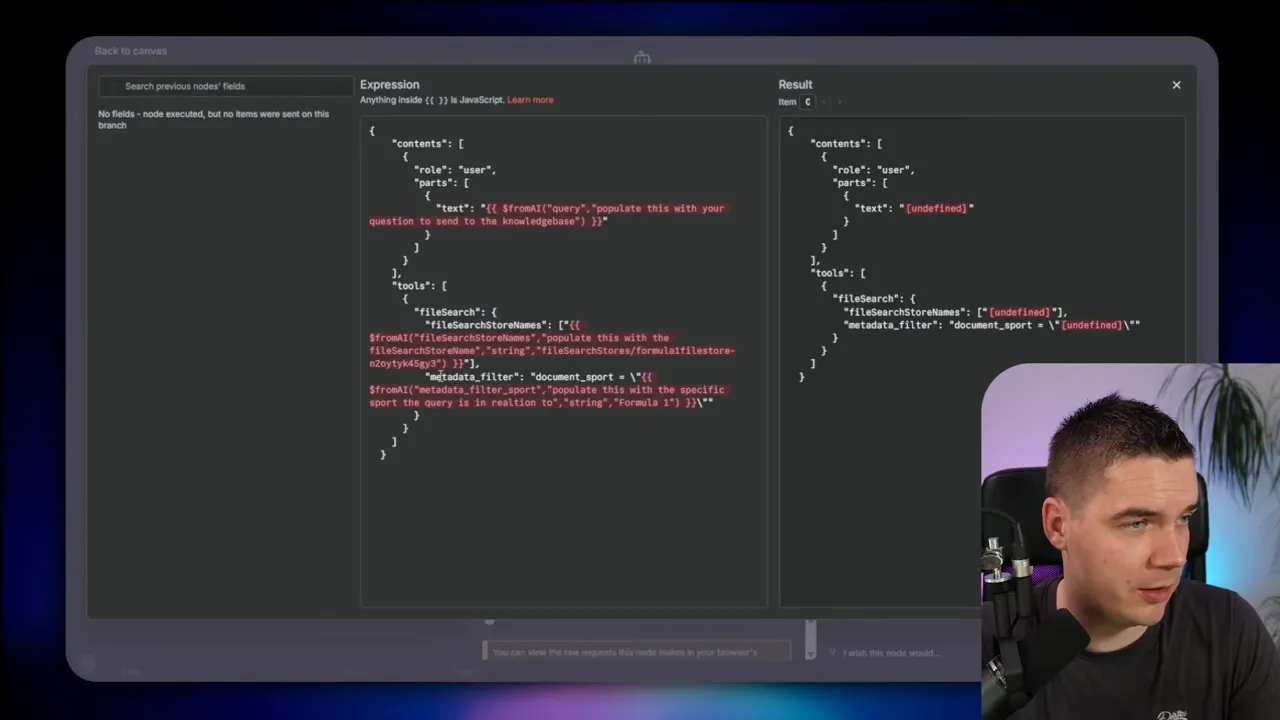Click the down arrow on the editor scrollbar
Image resolution: width=1280 pixels, height=720 pixels.
tap(811, 654)
